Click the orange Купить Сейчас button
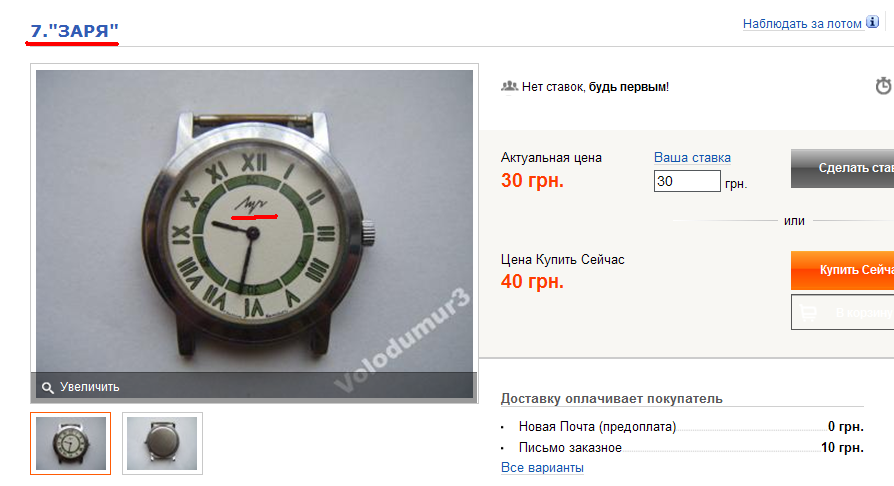The height and width of the screenshot is (486, 894). (843, 270)
